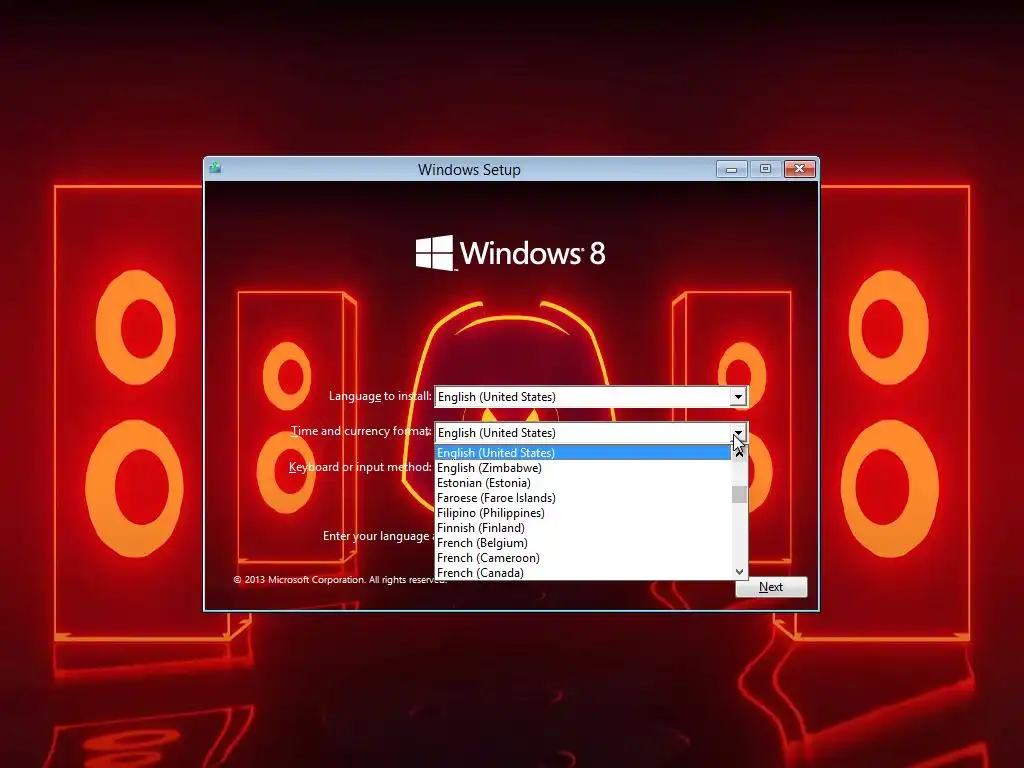Choose French (Canada) in the list
Image resolution: width=1024 pixels, height=768 pixels.
click(x=583, y=572)
